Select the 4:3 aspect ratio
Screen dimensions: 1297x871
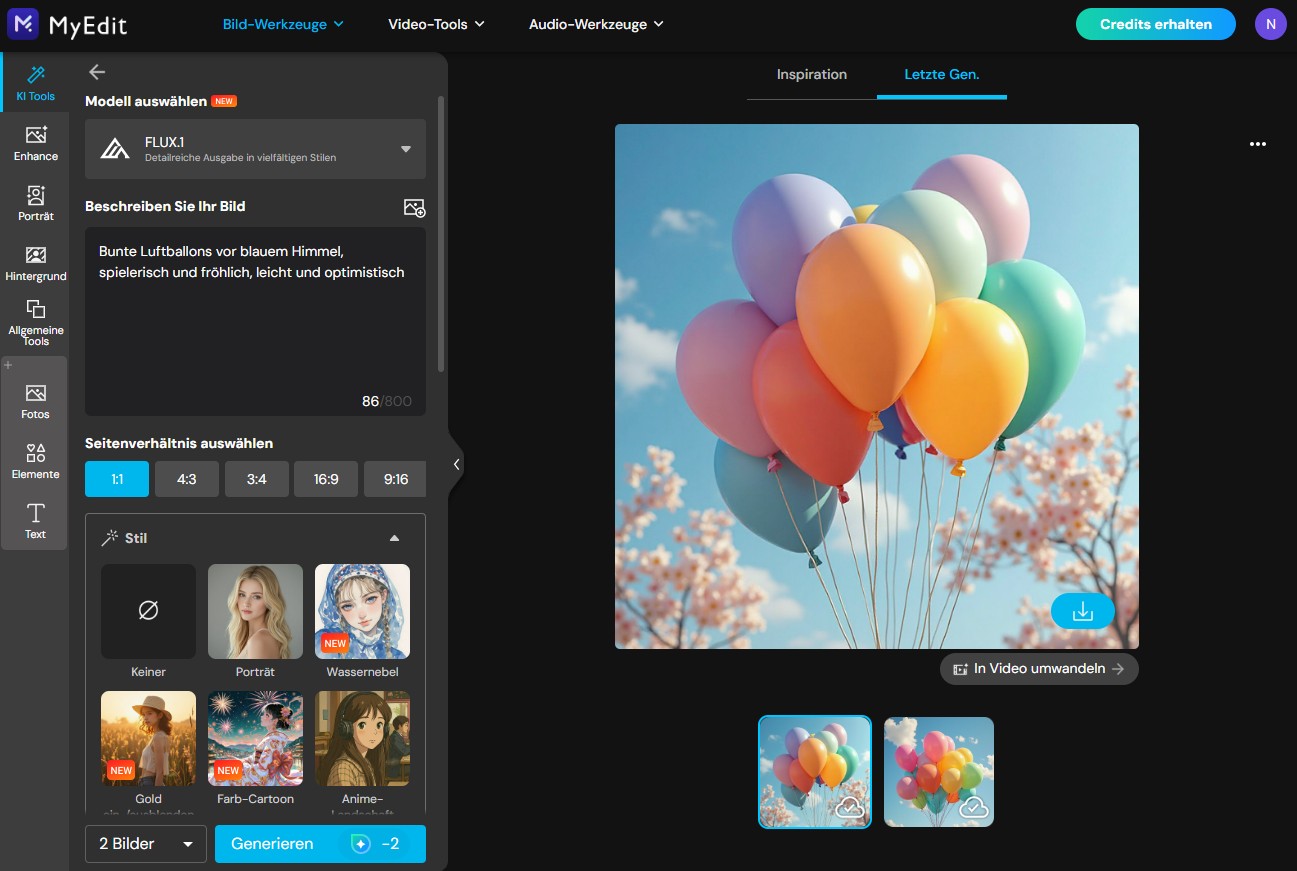(187, 479)
